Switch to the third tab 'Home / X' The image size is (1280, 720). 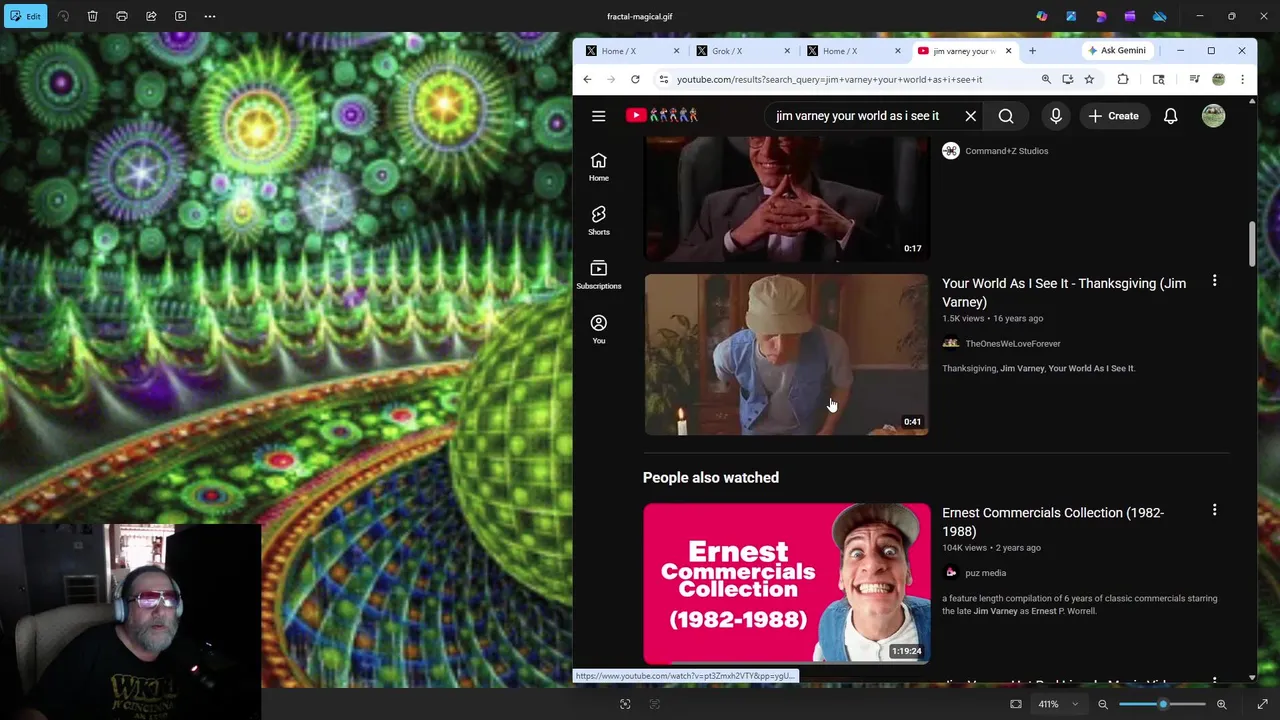tap(854, 51)
